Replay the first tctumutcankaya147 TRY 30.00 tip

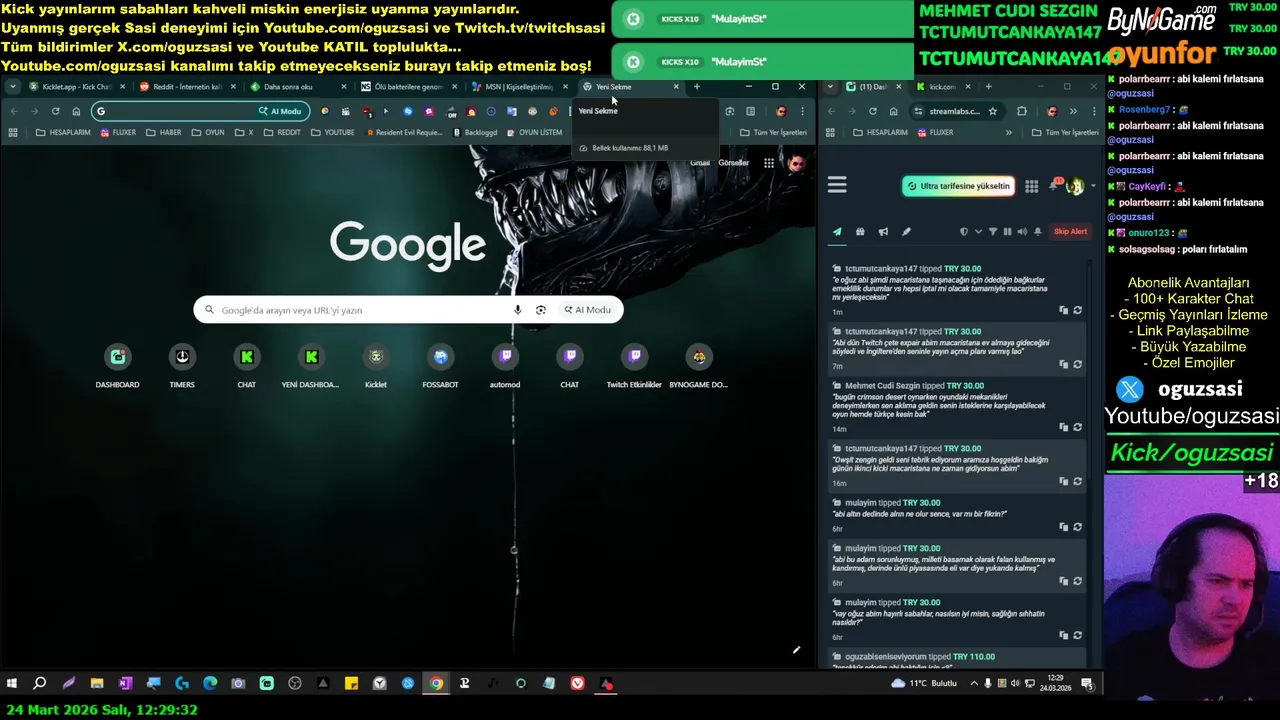[1077, 310]
